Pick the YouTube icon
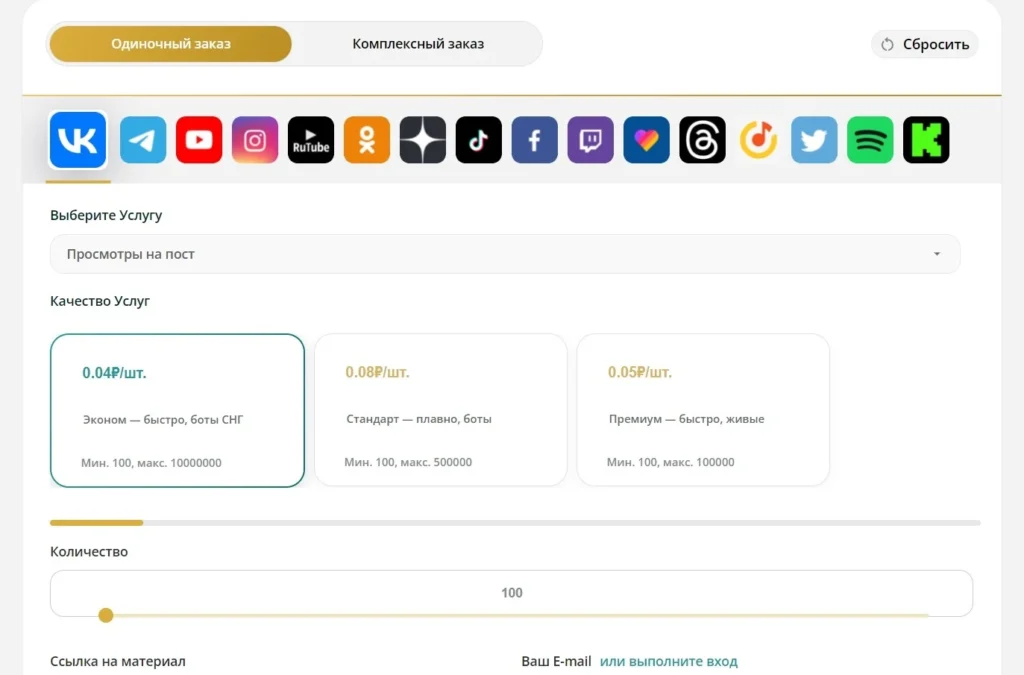Screen dimensions: 1024x675 tap(199, 140)
